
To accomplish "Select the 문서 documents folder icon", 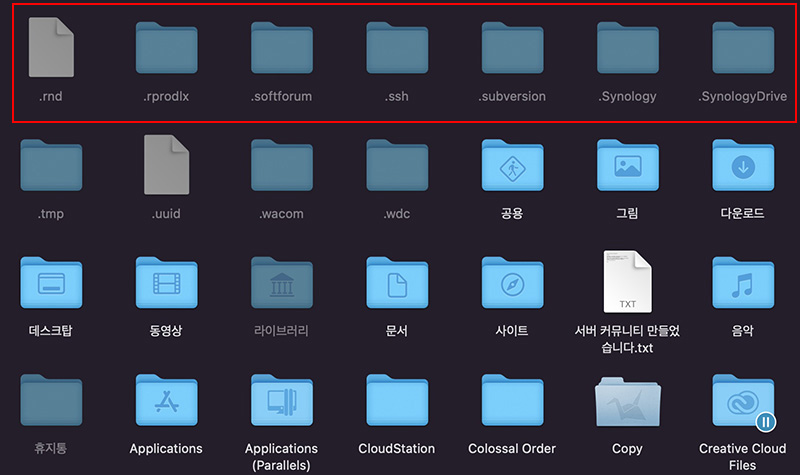I will [397, 283].
